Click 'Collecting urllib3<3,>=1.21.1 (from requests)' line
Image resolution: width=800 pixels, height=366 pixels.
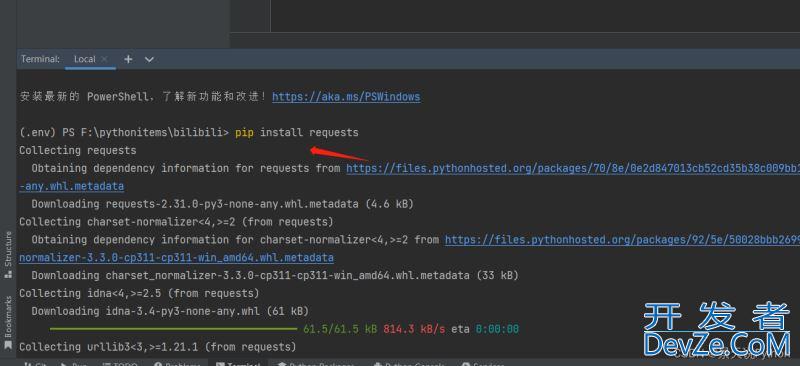click(158, 347)
